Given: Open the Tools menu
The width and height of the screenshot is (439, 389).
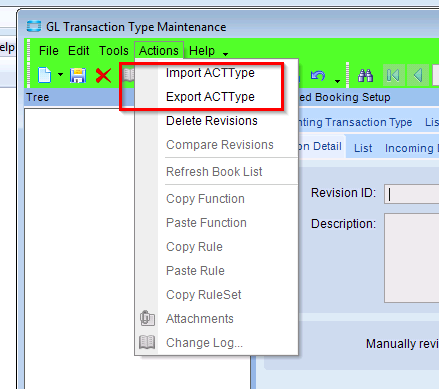Looking at the screenshot, I should pos(114,51).
